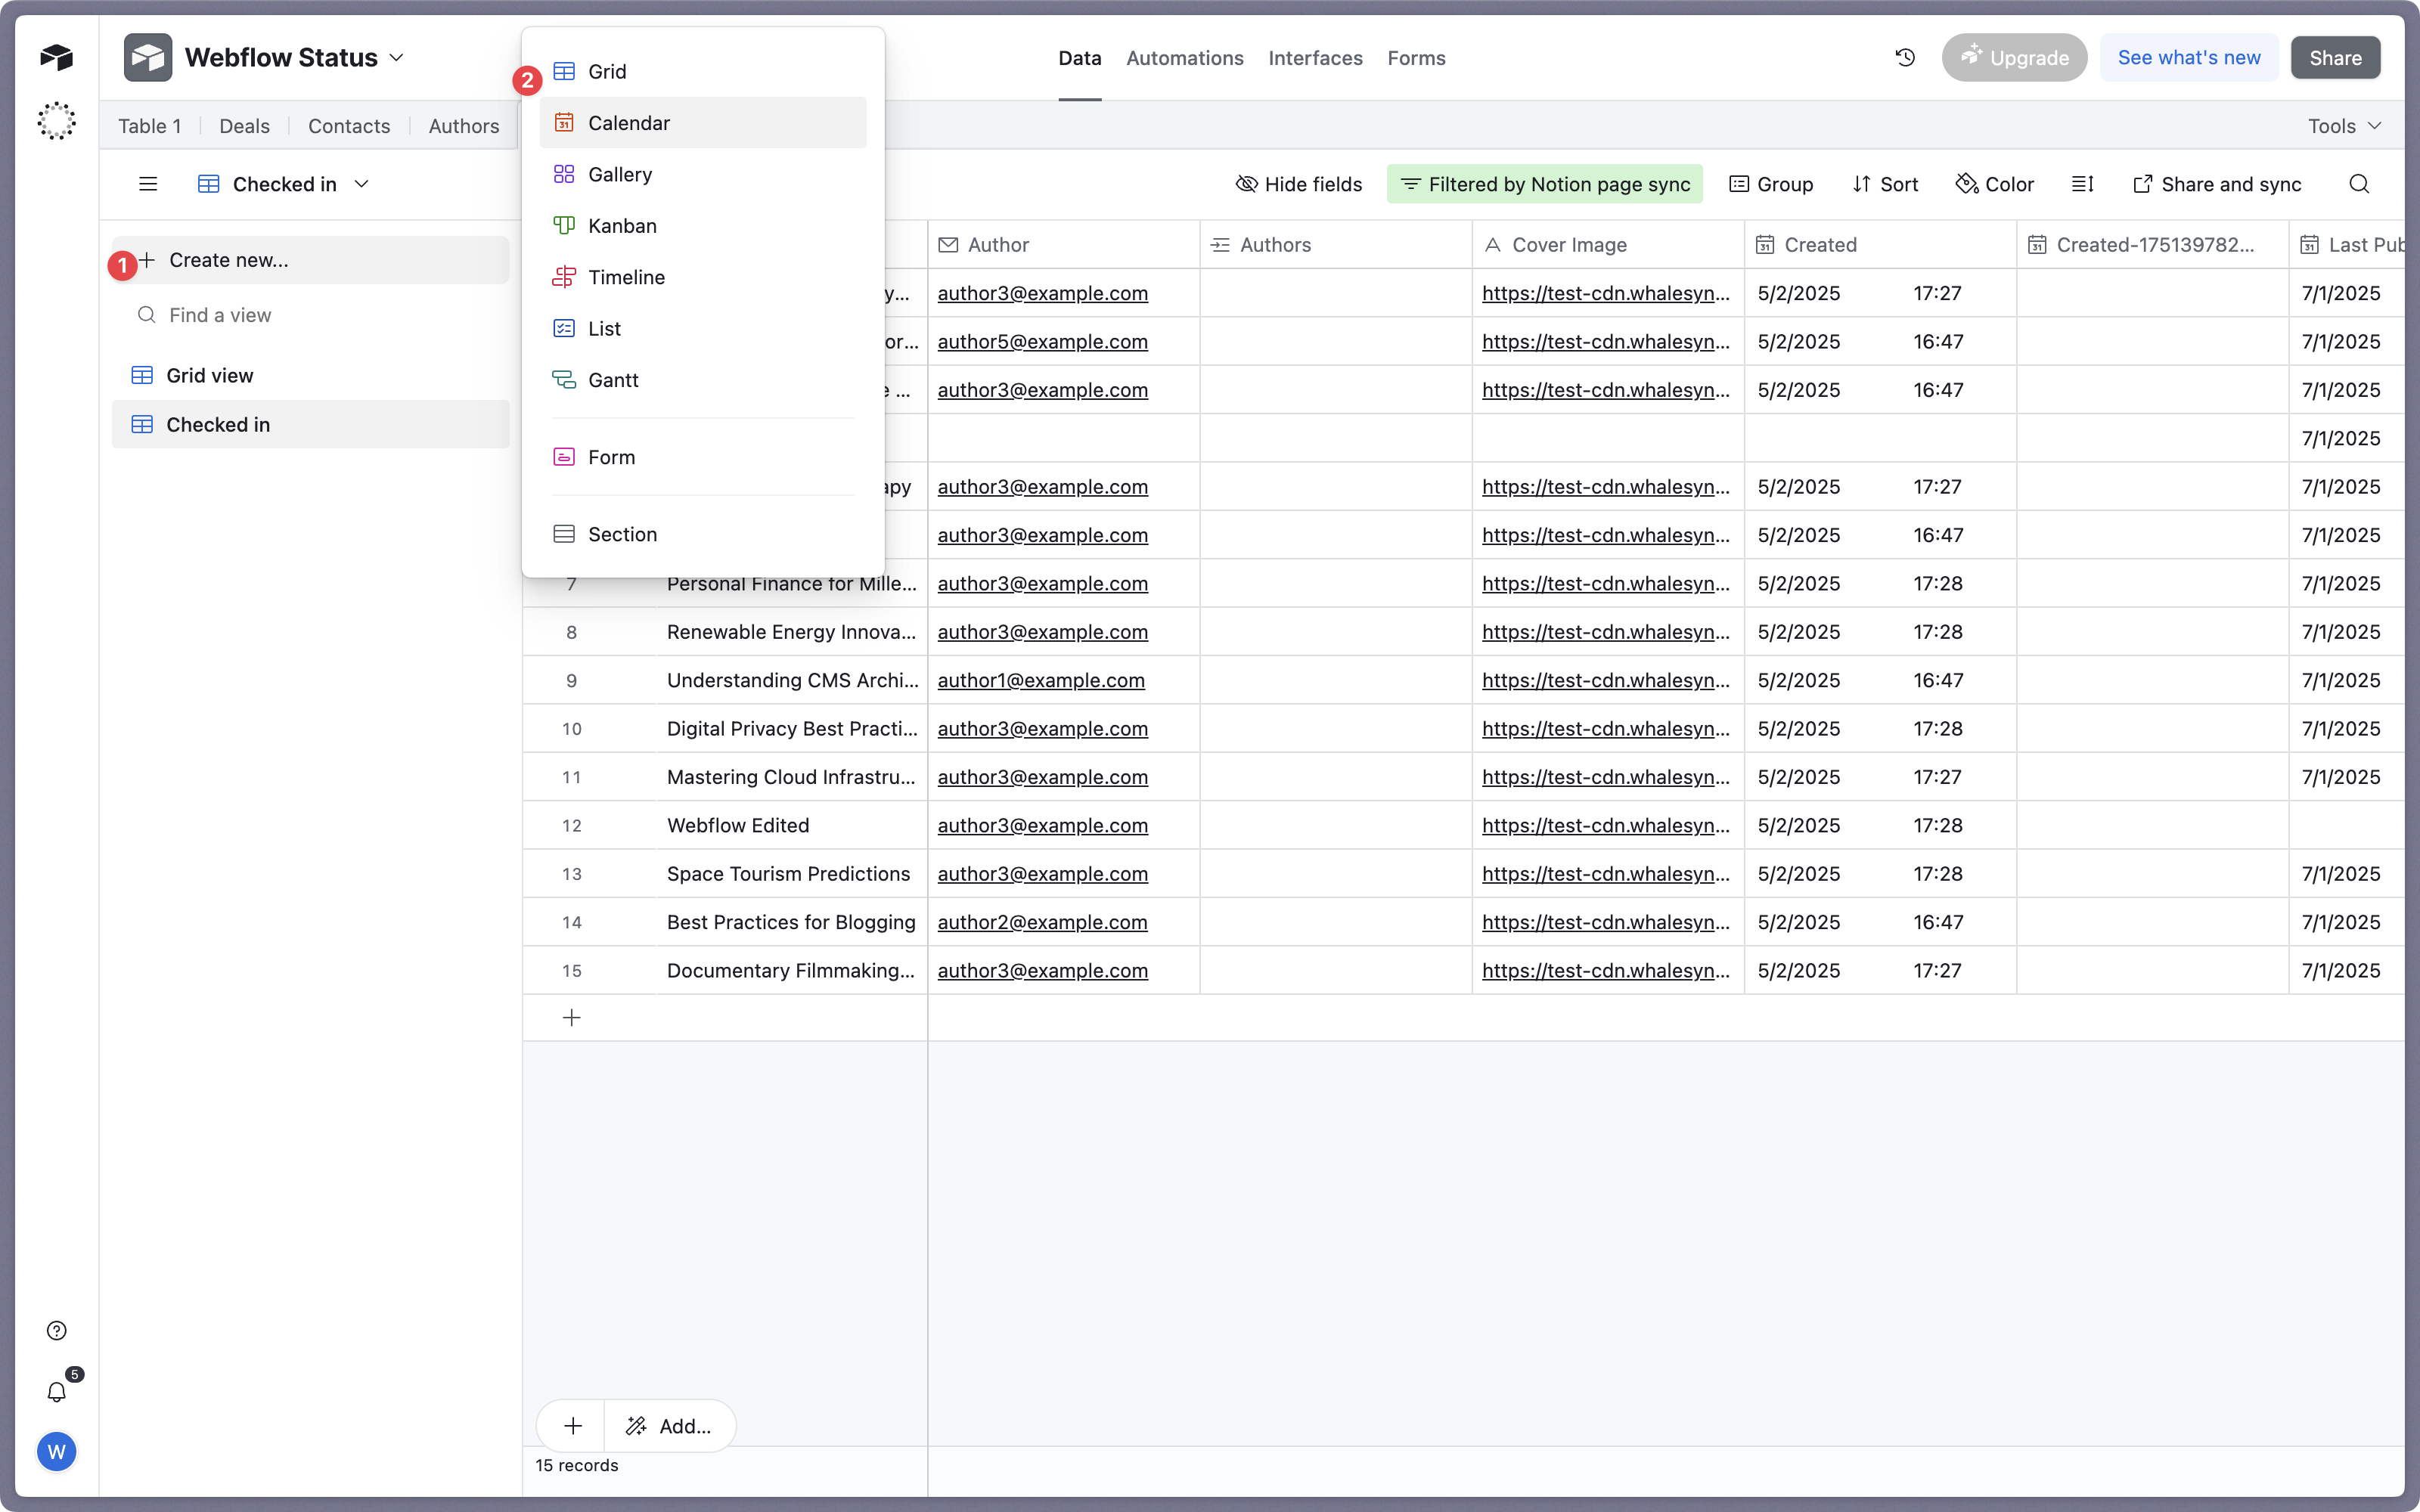Choose Kanban view type in menu
The height and width of the screenshot is (1512, 2420).
tap(622, 226)
